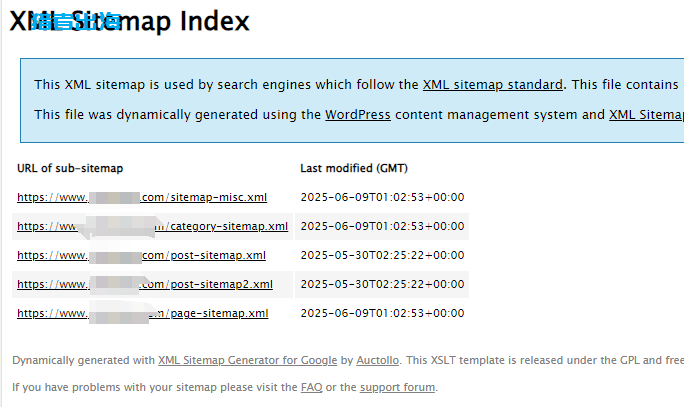Select the page-sitemap.xml last modified timestamp
Viewport: 684px width, 407px height.
(x=382, y=313)
